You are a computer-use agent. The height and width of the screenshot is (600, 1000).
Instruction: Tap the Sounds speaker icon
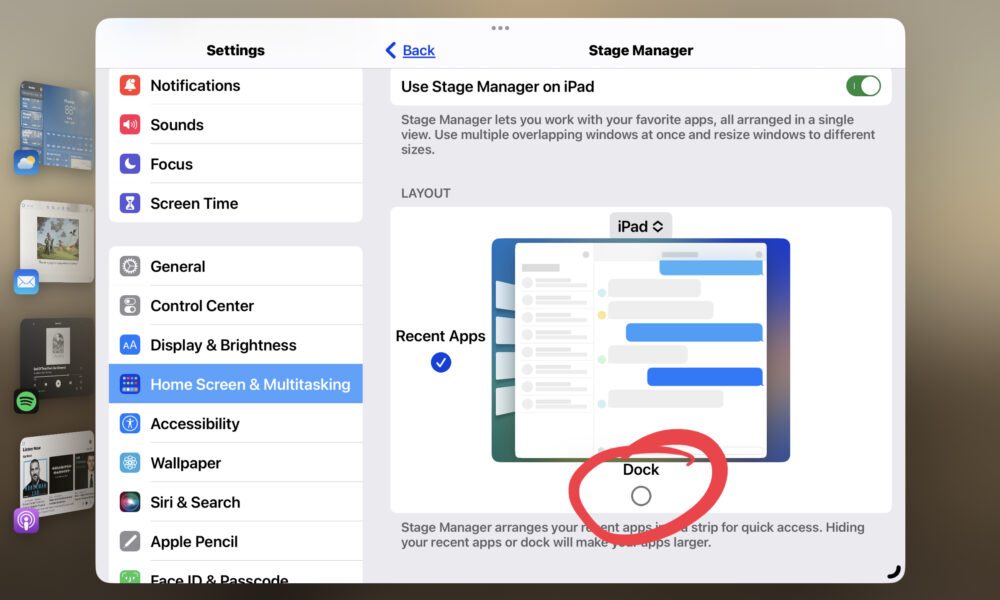(x=130, y=124)
